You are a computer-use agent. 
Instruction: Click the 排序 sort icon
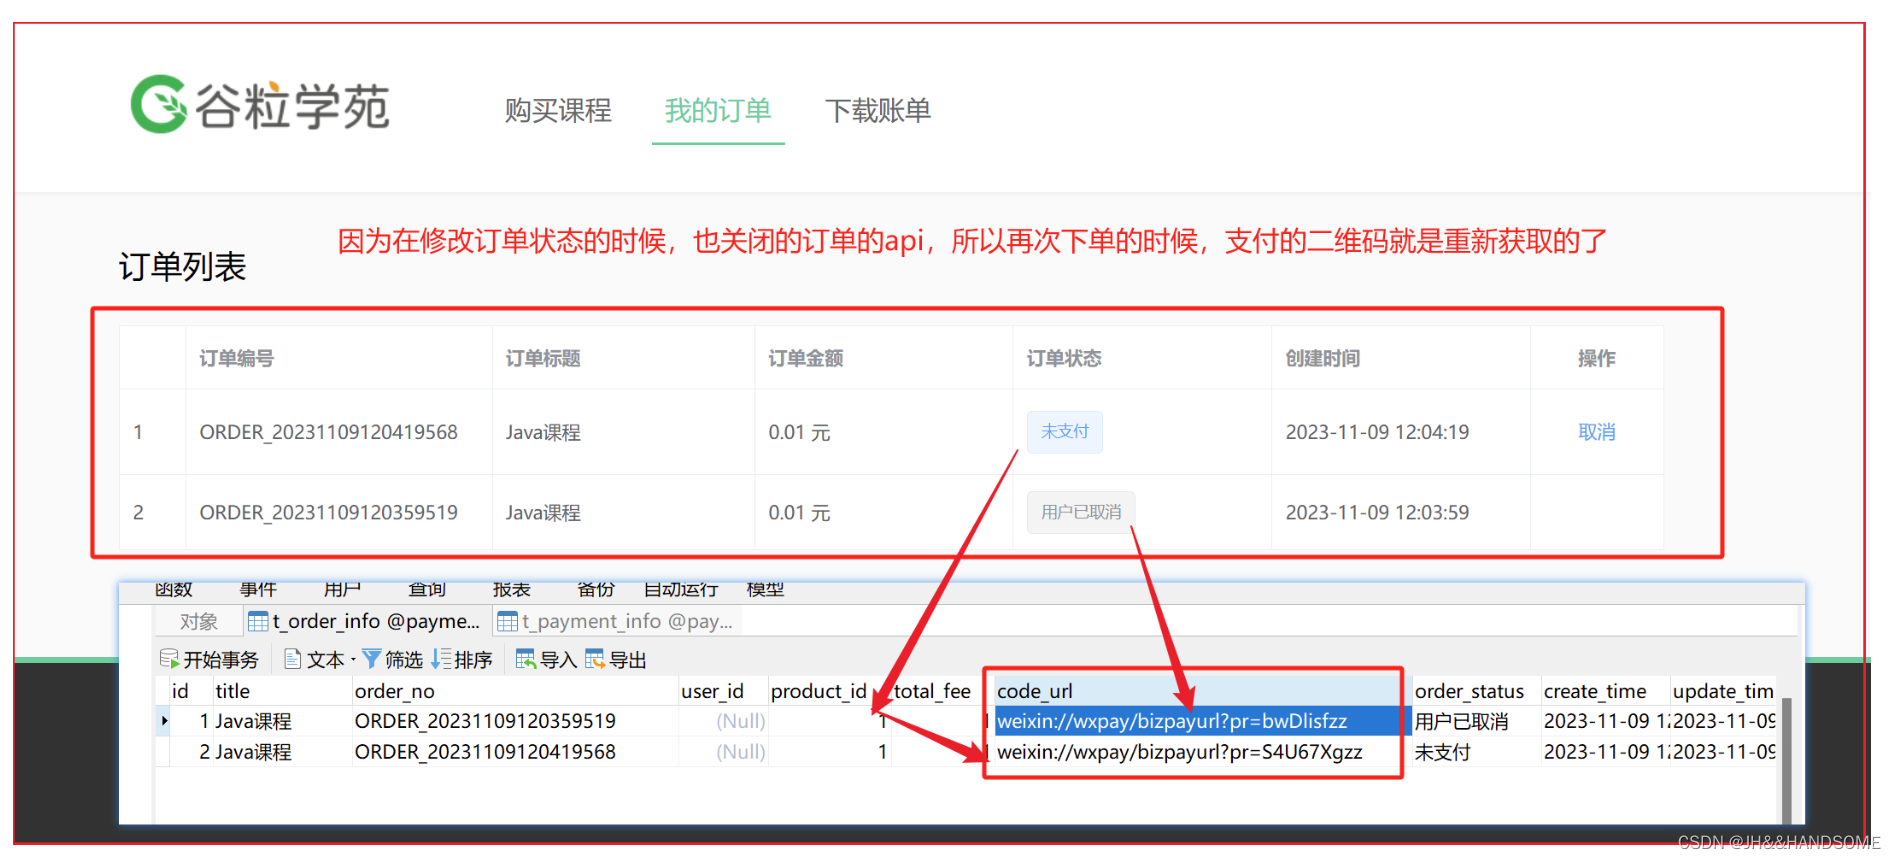point(441,659)
